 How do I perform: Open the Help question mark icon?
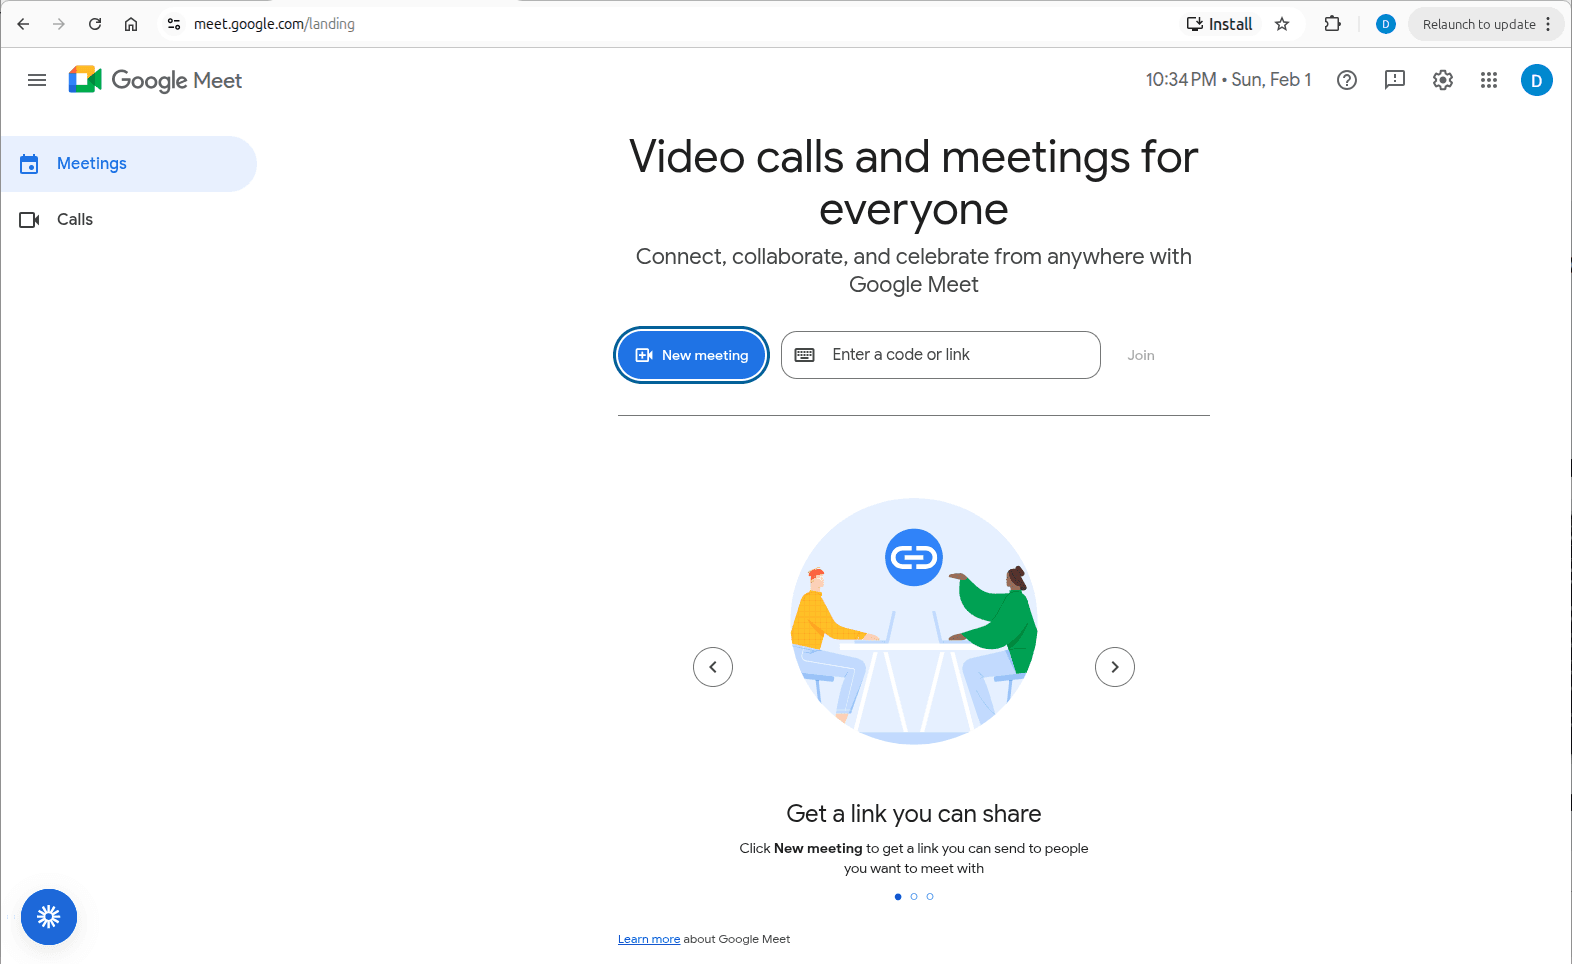click(x=1347, y=80)
